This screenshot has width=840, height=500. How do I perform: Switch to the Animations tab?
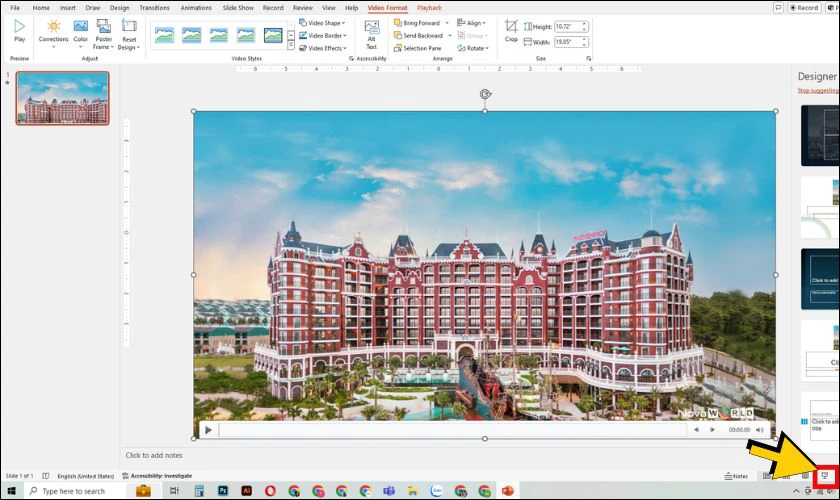[196, 8]
